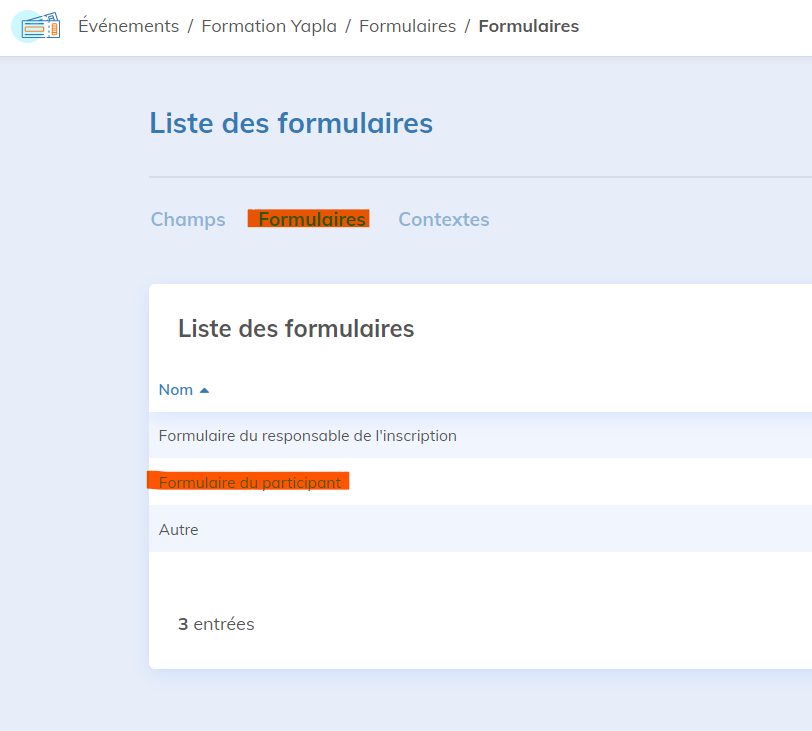Open Formulaire du responsable de l'inscription

tap(307, 435)
